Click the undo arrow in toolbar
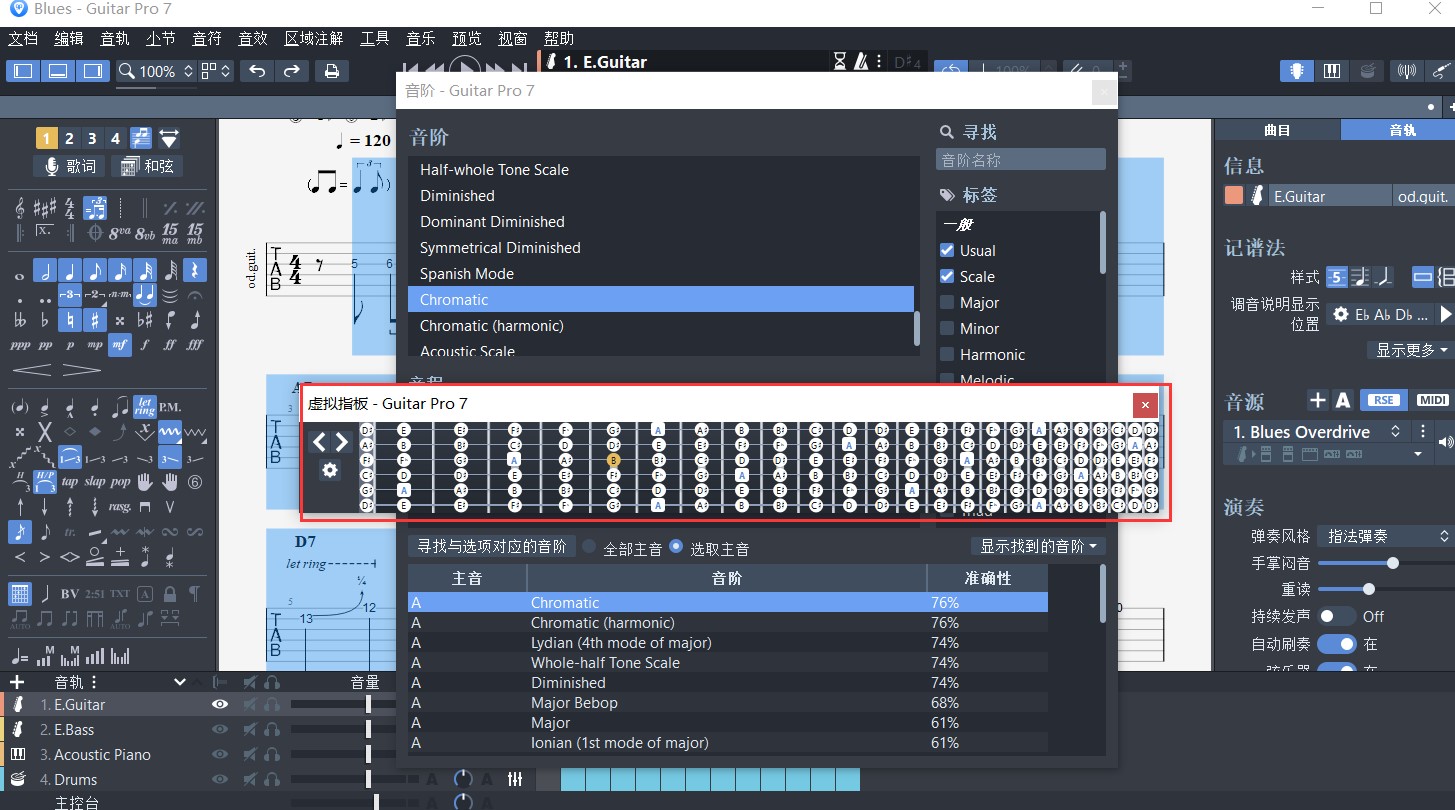1455x810 pixels. click(x=257, y=71)
